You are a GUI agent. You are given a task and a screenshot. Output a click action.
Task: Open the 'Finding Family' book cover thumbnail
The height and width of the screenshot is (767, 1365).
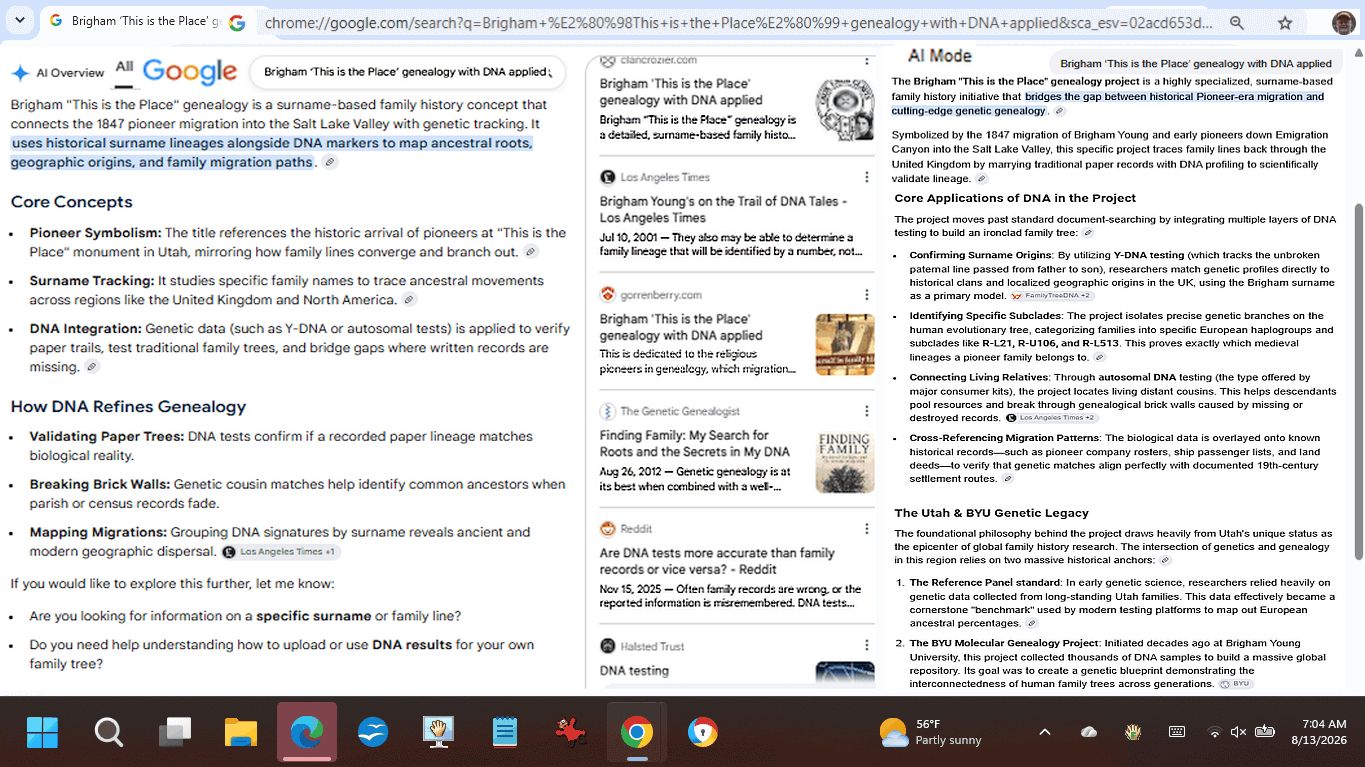click(x=845, y=461)
